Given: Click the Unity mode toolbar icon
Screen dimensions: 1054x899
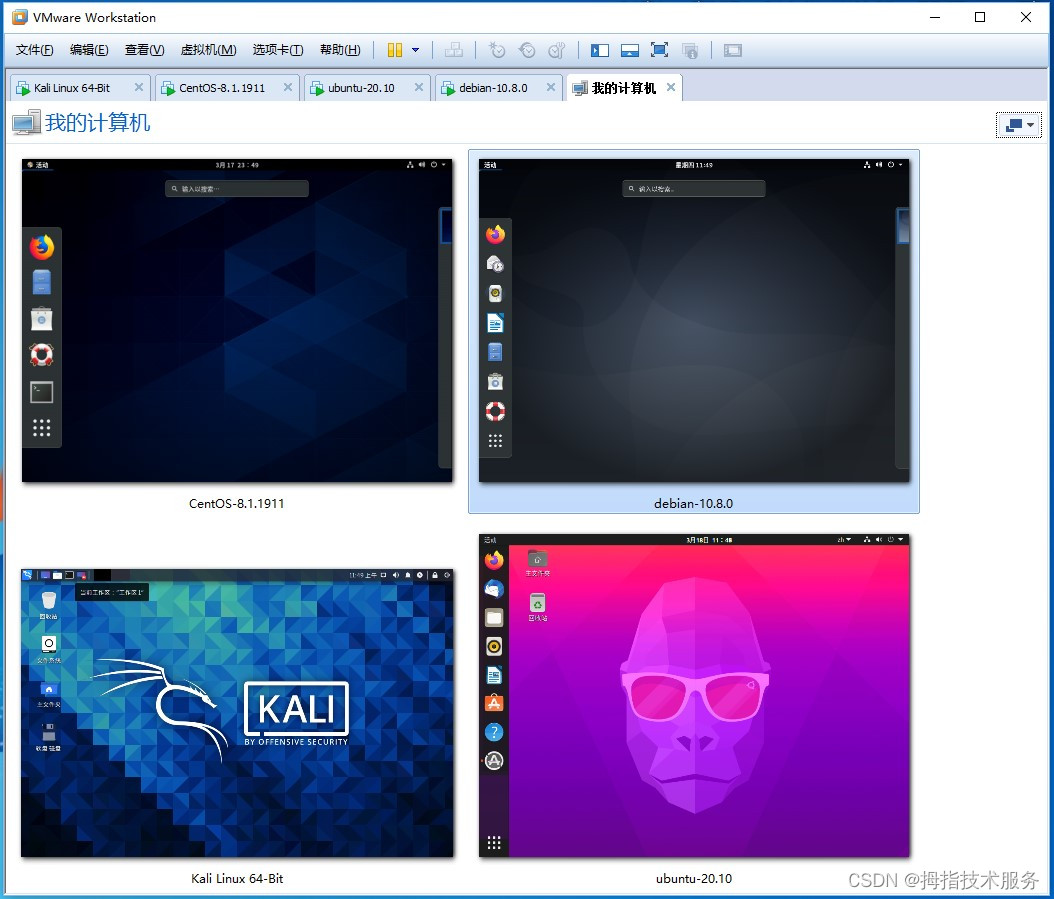Looking at the screenshot, I should [x=690, y=50].
